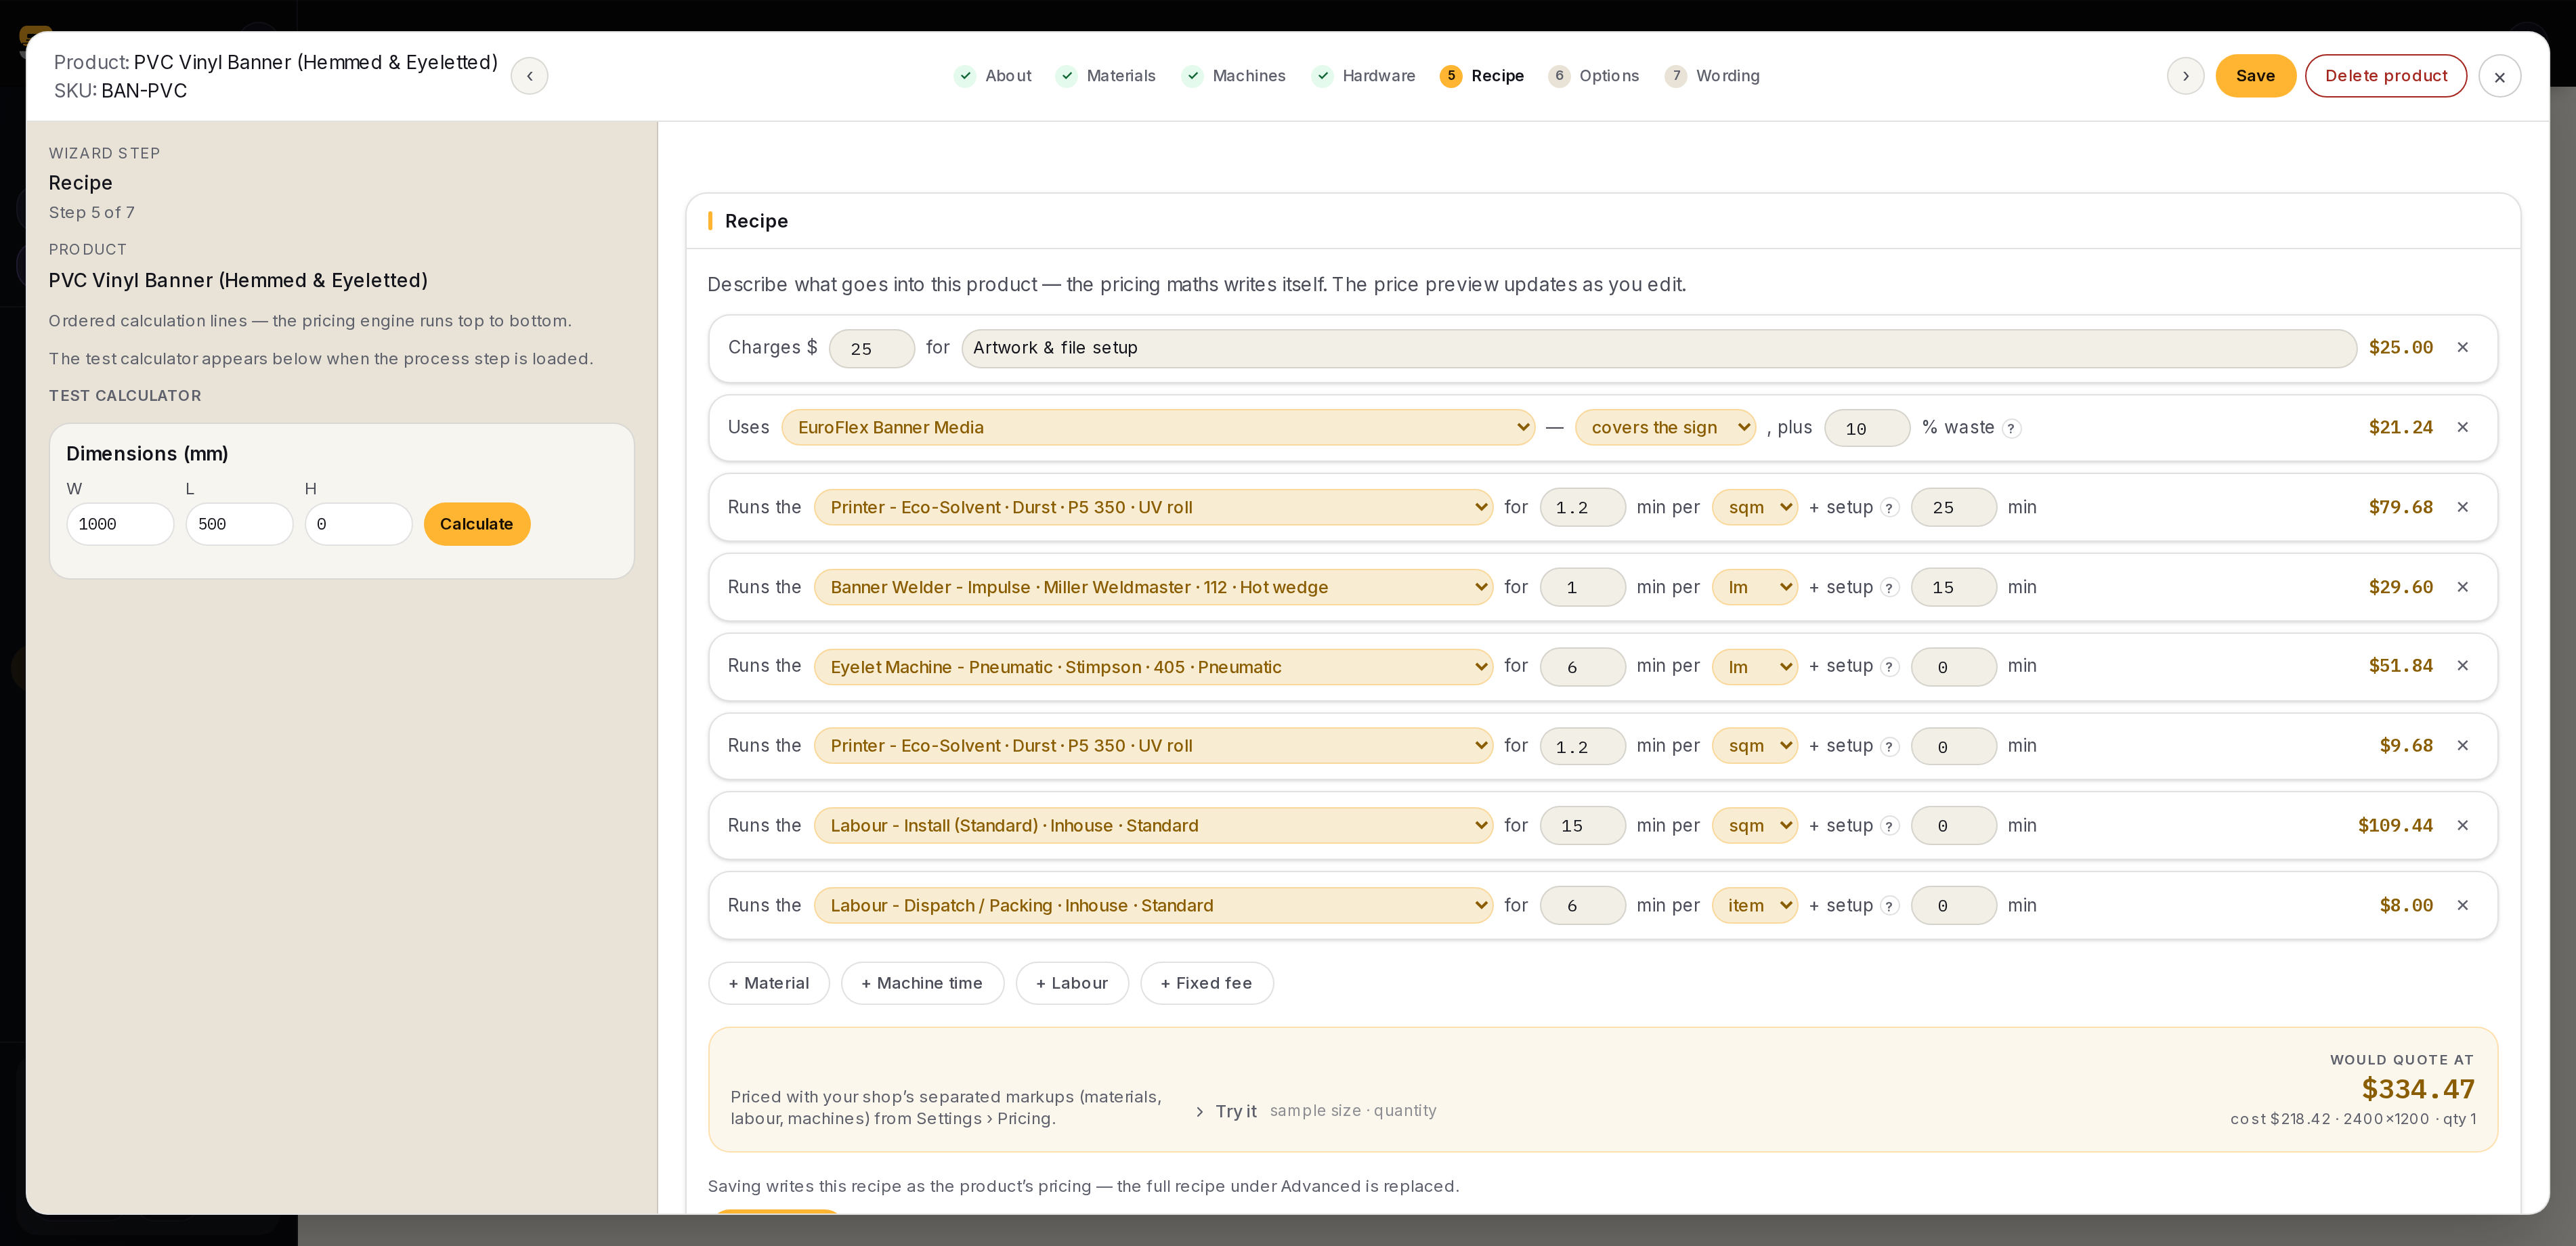Edit the L dimension field
Image resolution: width=2576 pixels, height=1246 pixels.
point(239,524)
